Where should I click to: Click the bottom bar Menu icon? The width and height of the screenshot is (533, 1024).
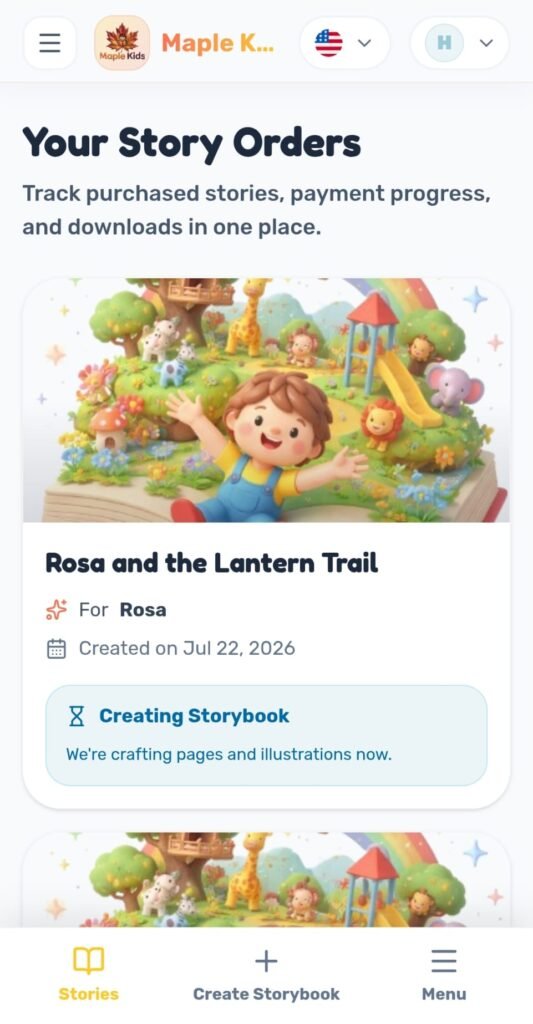click(x=444, y=961)
